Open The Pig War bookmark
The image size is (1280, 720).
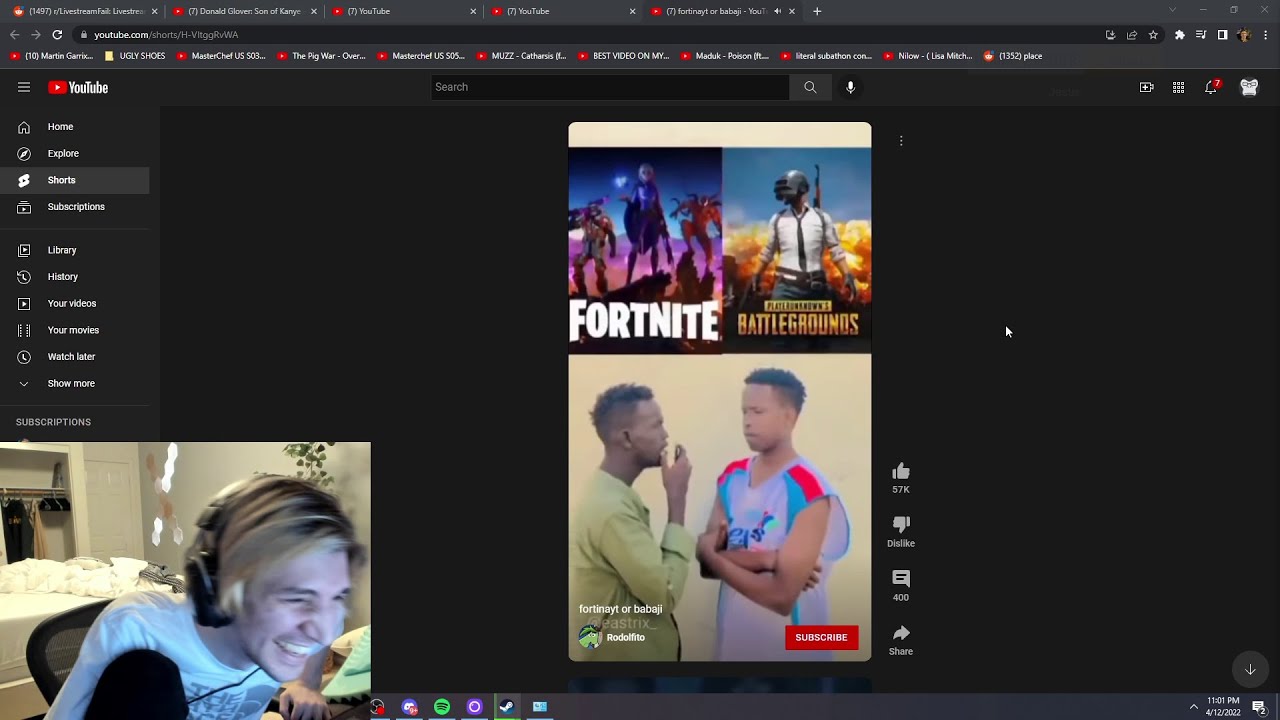(321, 56)
